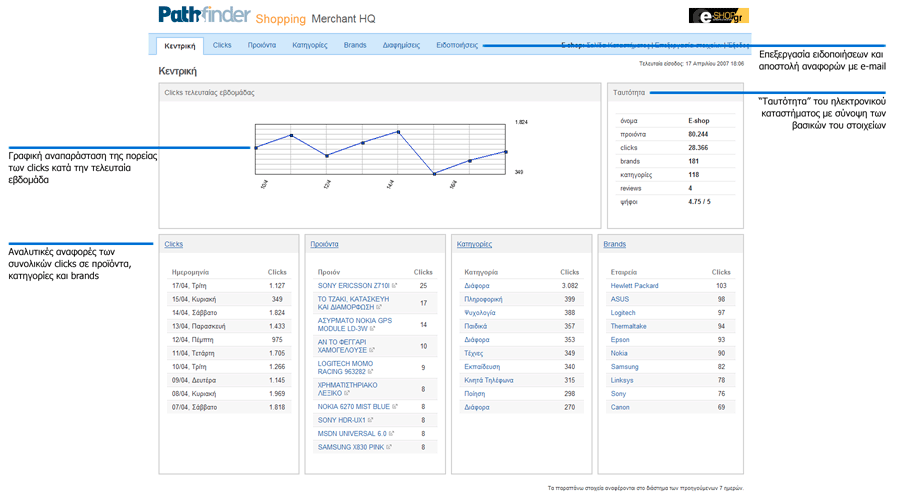The height and width of the screenshot is (501, 900).
Task: Open the Sony brand link
Action: tap(618, 394)
